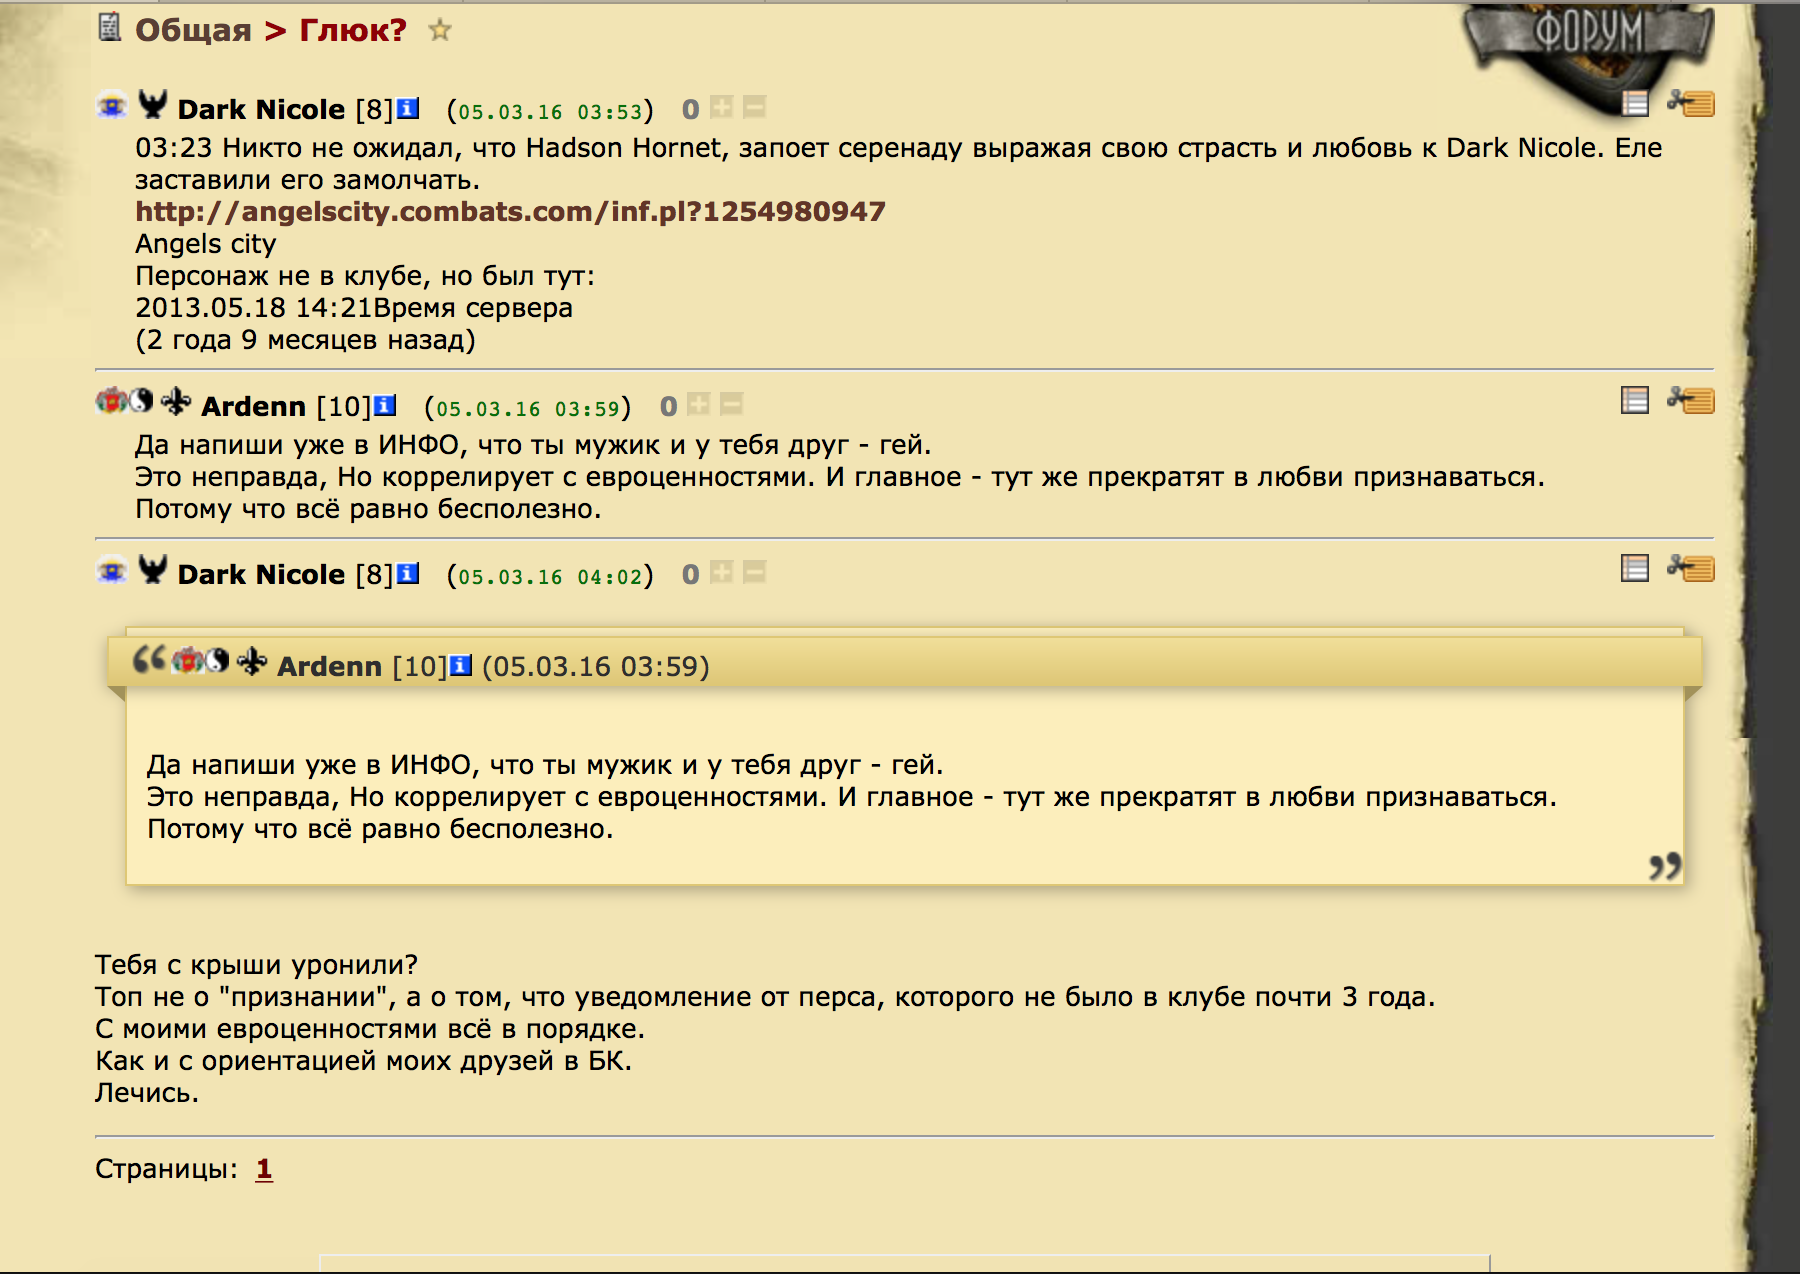1800x1274 pixels.
Task: Click quote-reply icon on the first post
Action: 1691,102
